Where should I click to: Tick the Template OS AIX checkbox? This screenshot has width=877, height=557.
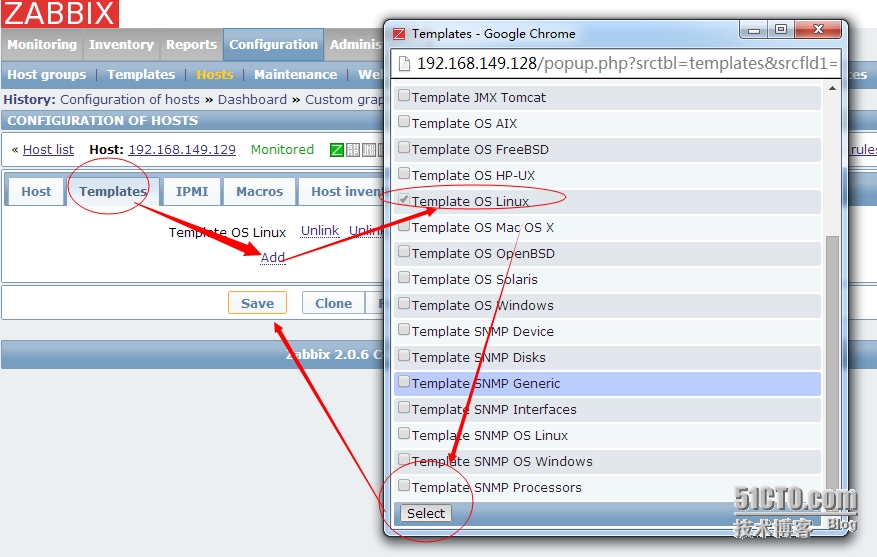(x=404, y=121)
